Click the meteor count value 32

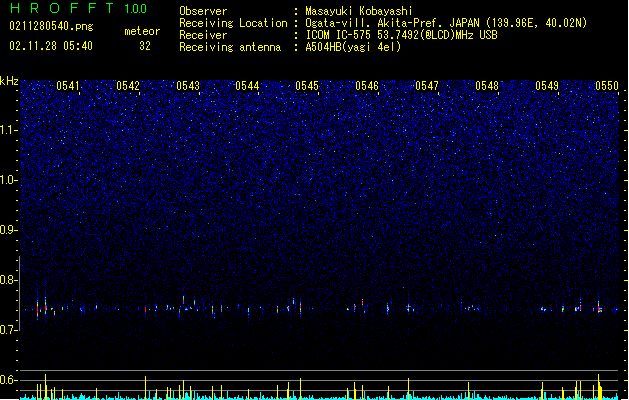coord(145,46)
